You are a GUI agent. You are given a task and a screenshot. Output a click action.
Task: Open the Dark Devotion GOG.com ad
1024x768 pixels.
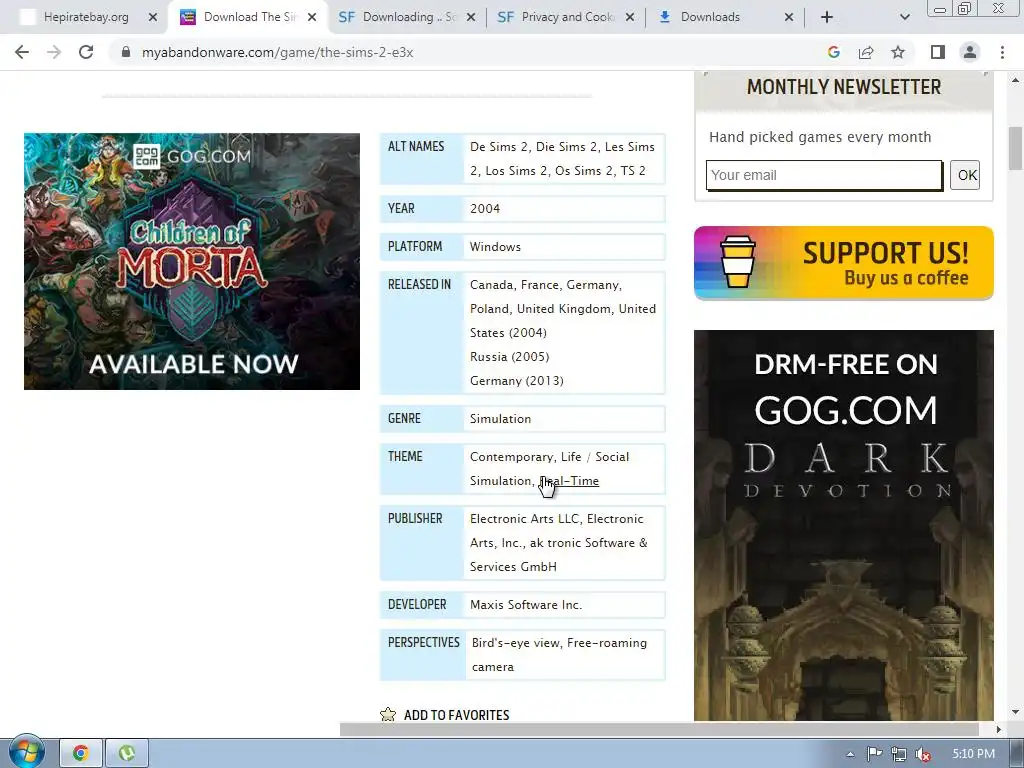coord(844,526)
